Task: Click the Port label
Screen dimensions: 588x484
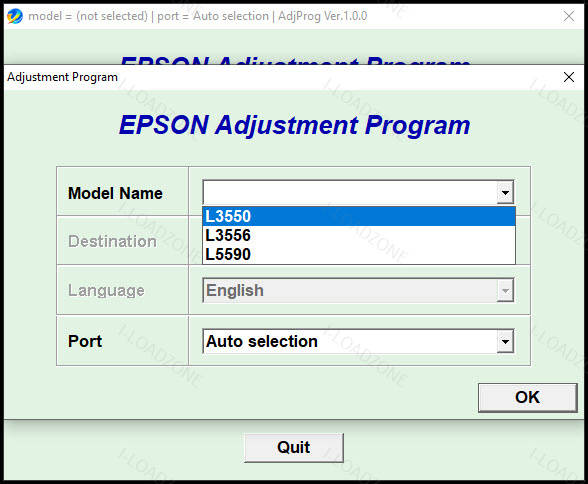Action: pyautogui.click(x=85, y=341)
